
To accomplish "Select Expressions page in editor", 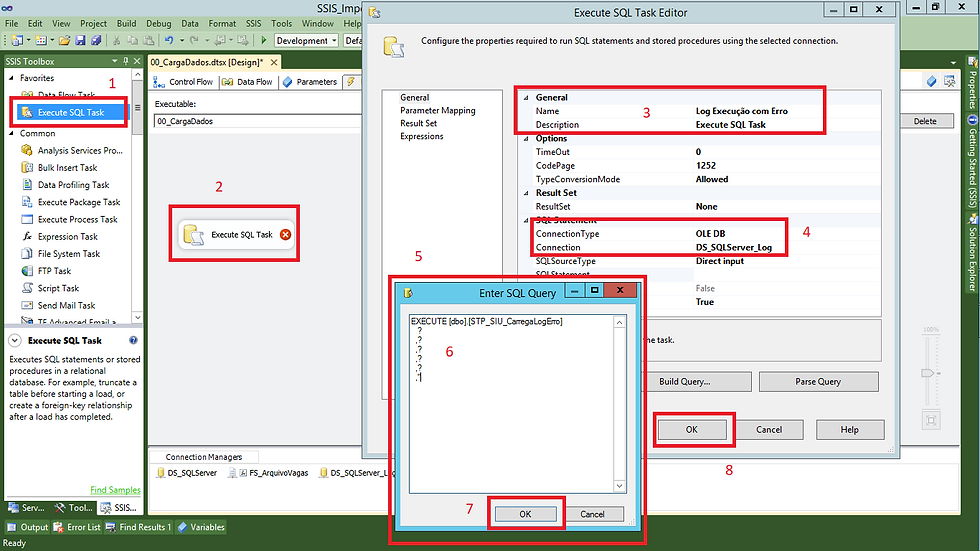I will (421, 136).
